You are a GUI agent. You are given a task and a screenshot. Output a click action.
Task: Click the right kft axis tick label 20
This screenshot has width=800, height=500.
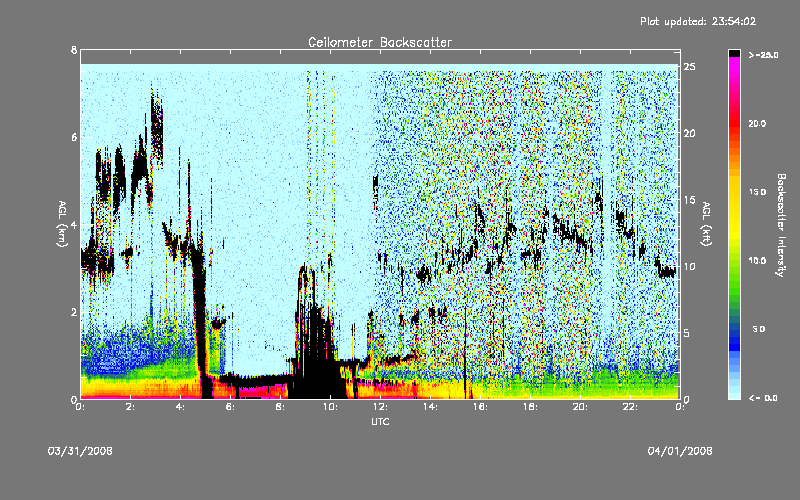pos(689,133)
